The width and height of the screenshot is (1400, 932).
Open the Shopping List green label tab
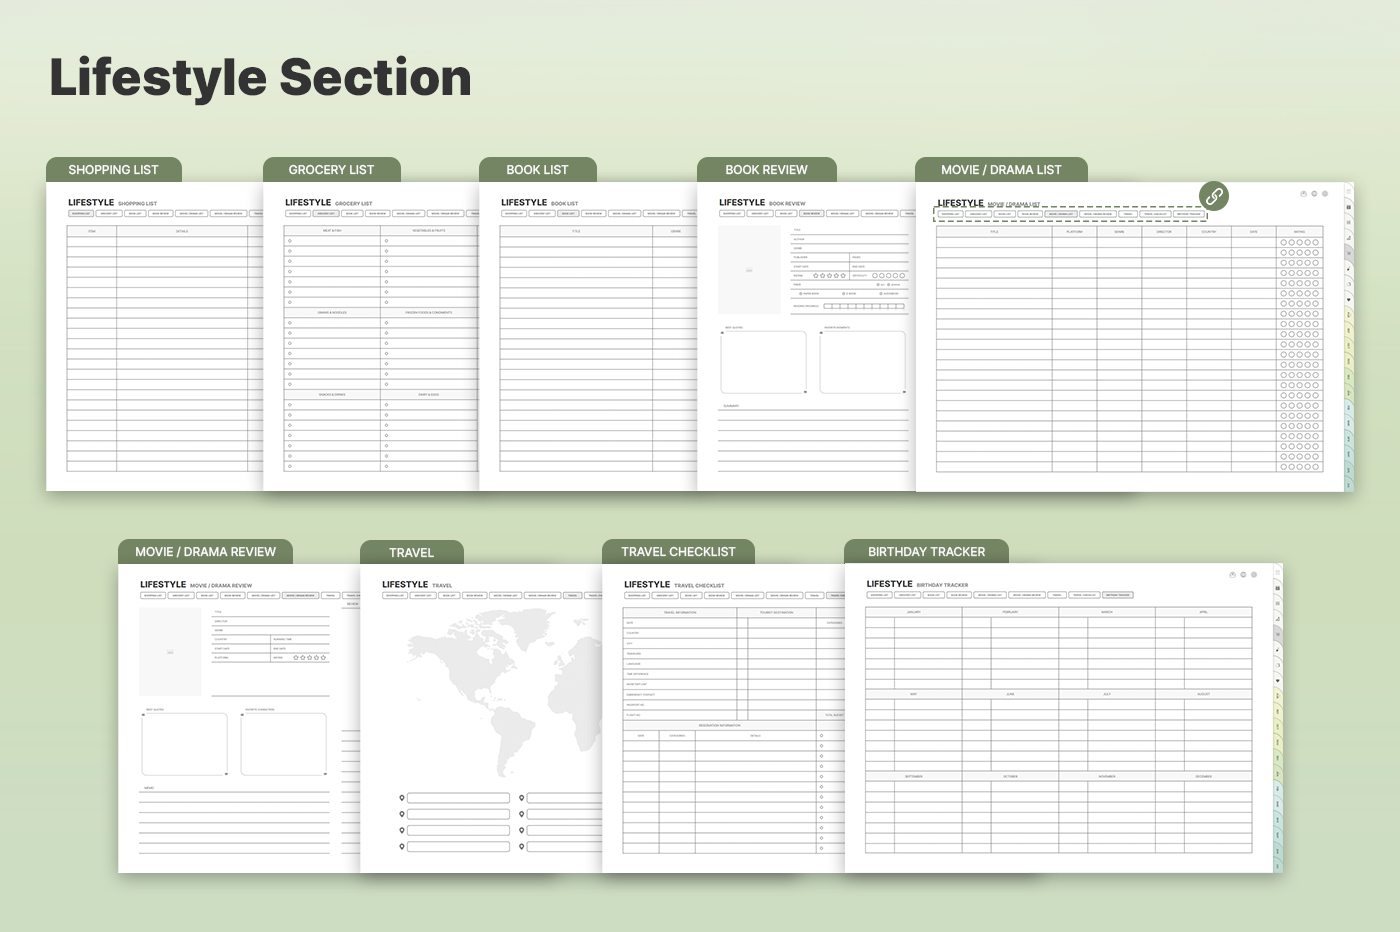point(113,169)
